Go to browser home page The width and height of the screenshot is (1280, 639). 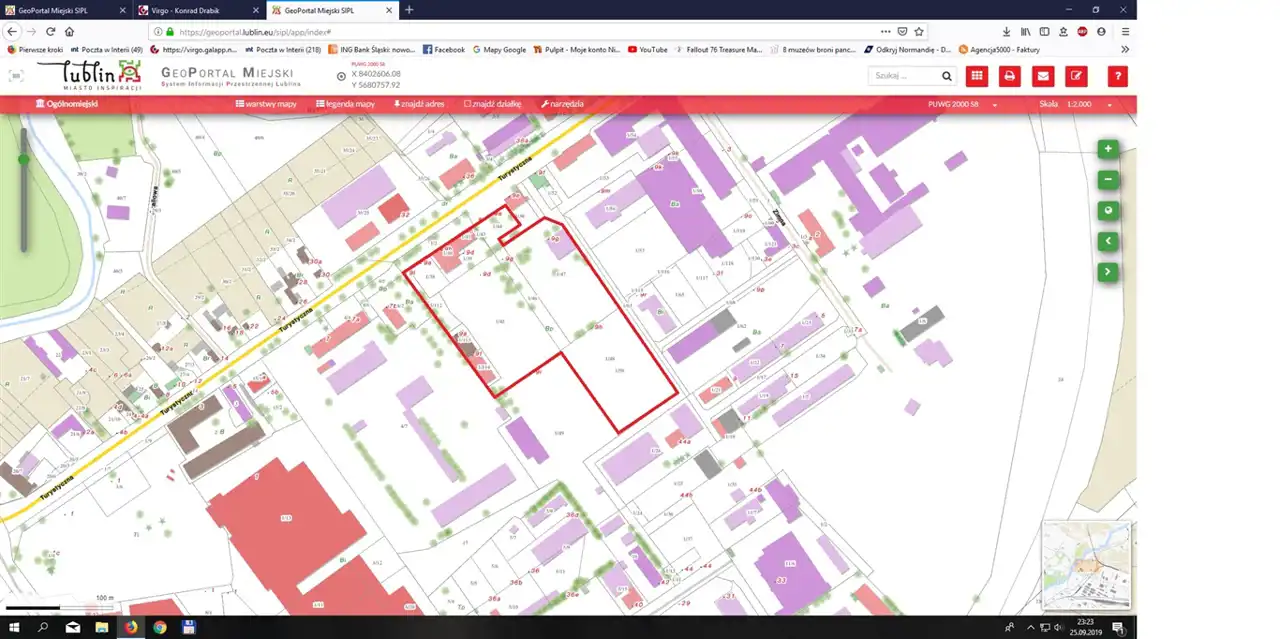click(x=69, y=32)
